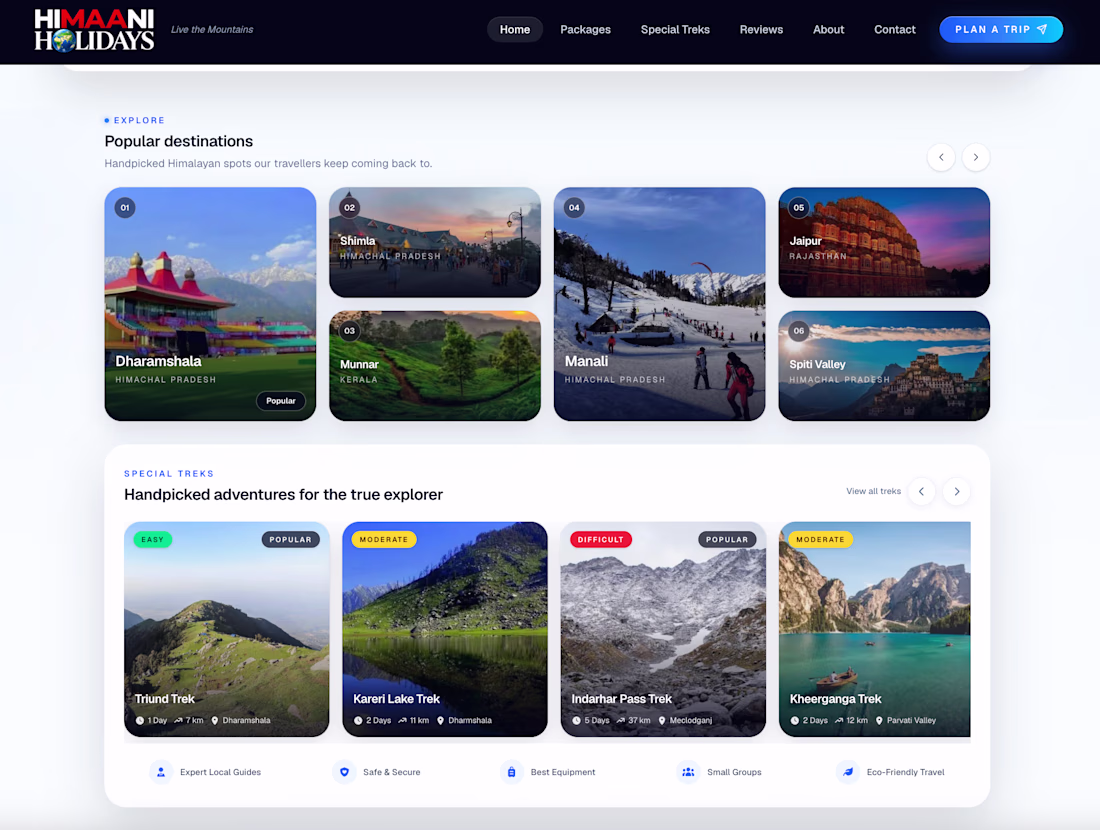
Task: Open the Manali destination card
Action: [x=659, y=304]
